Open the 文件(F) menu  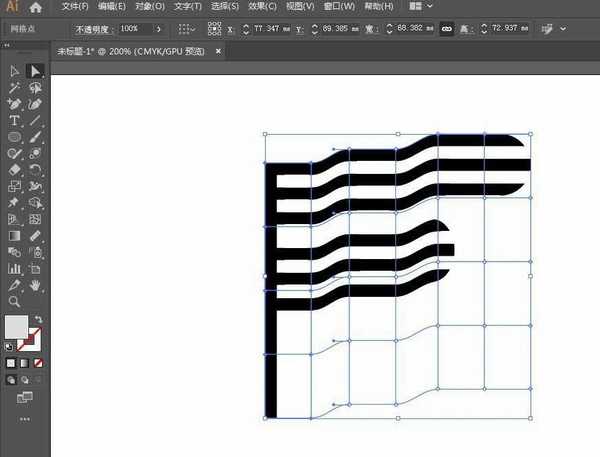[x=74, y=7]
